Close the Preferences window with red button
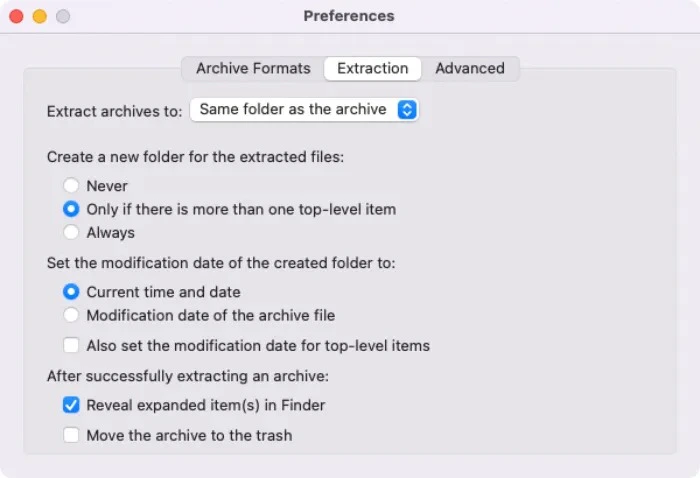This screenshot has height=478, width=700. click(x=17, y=17)
